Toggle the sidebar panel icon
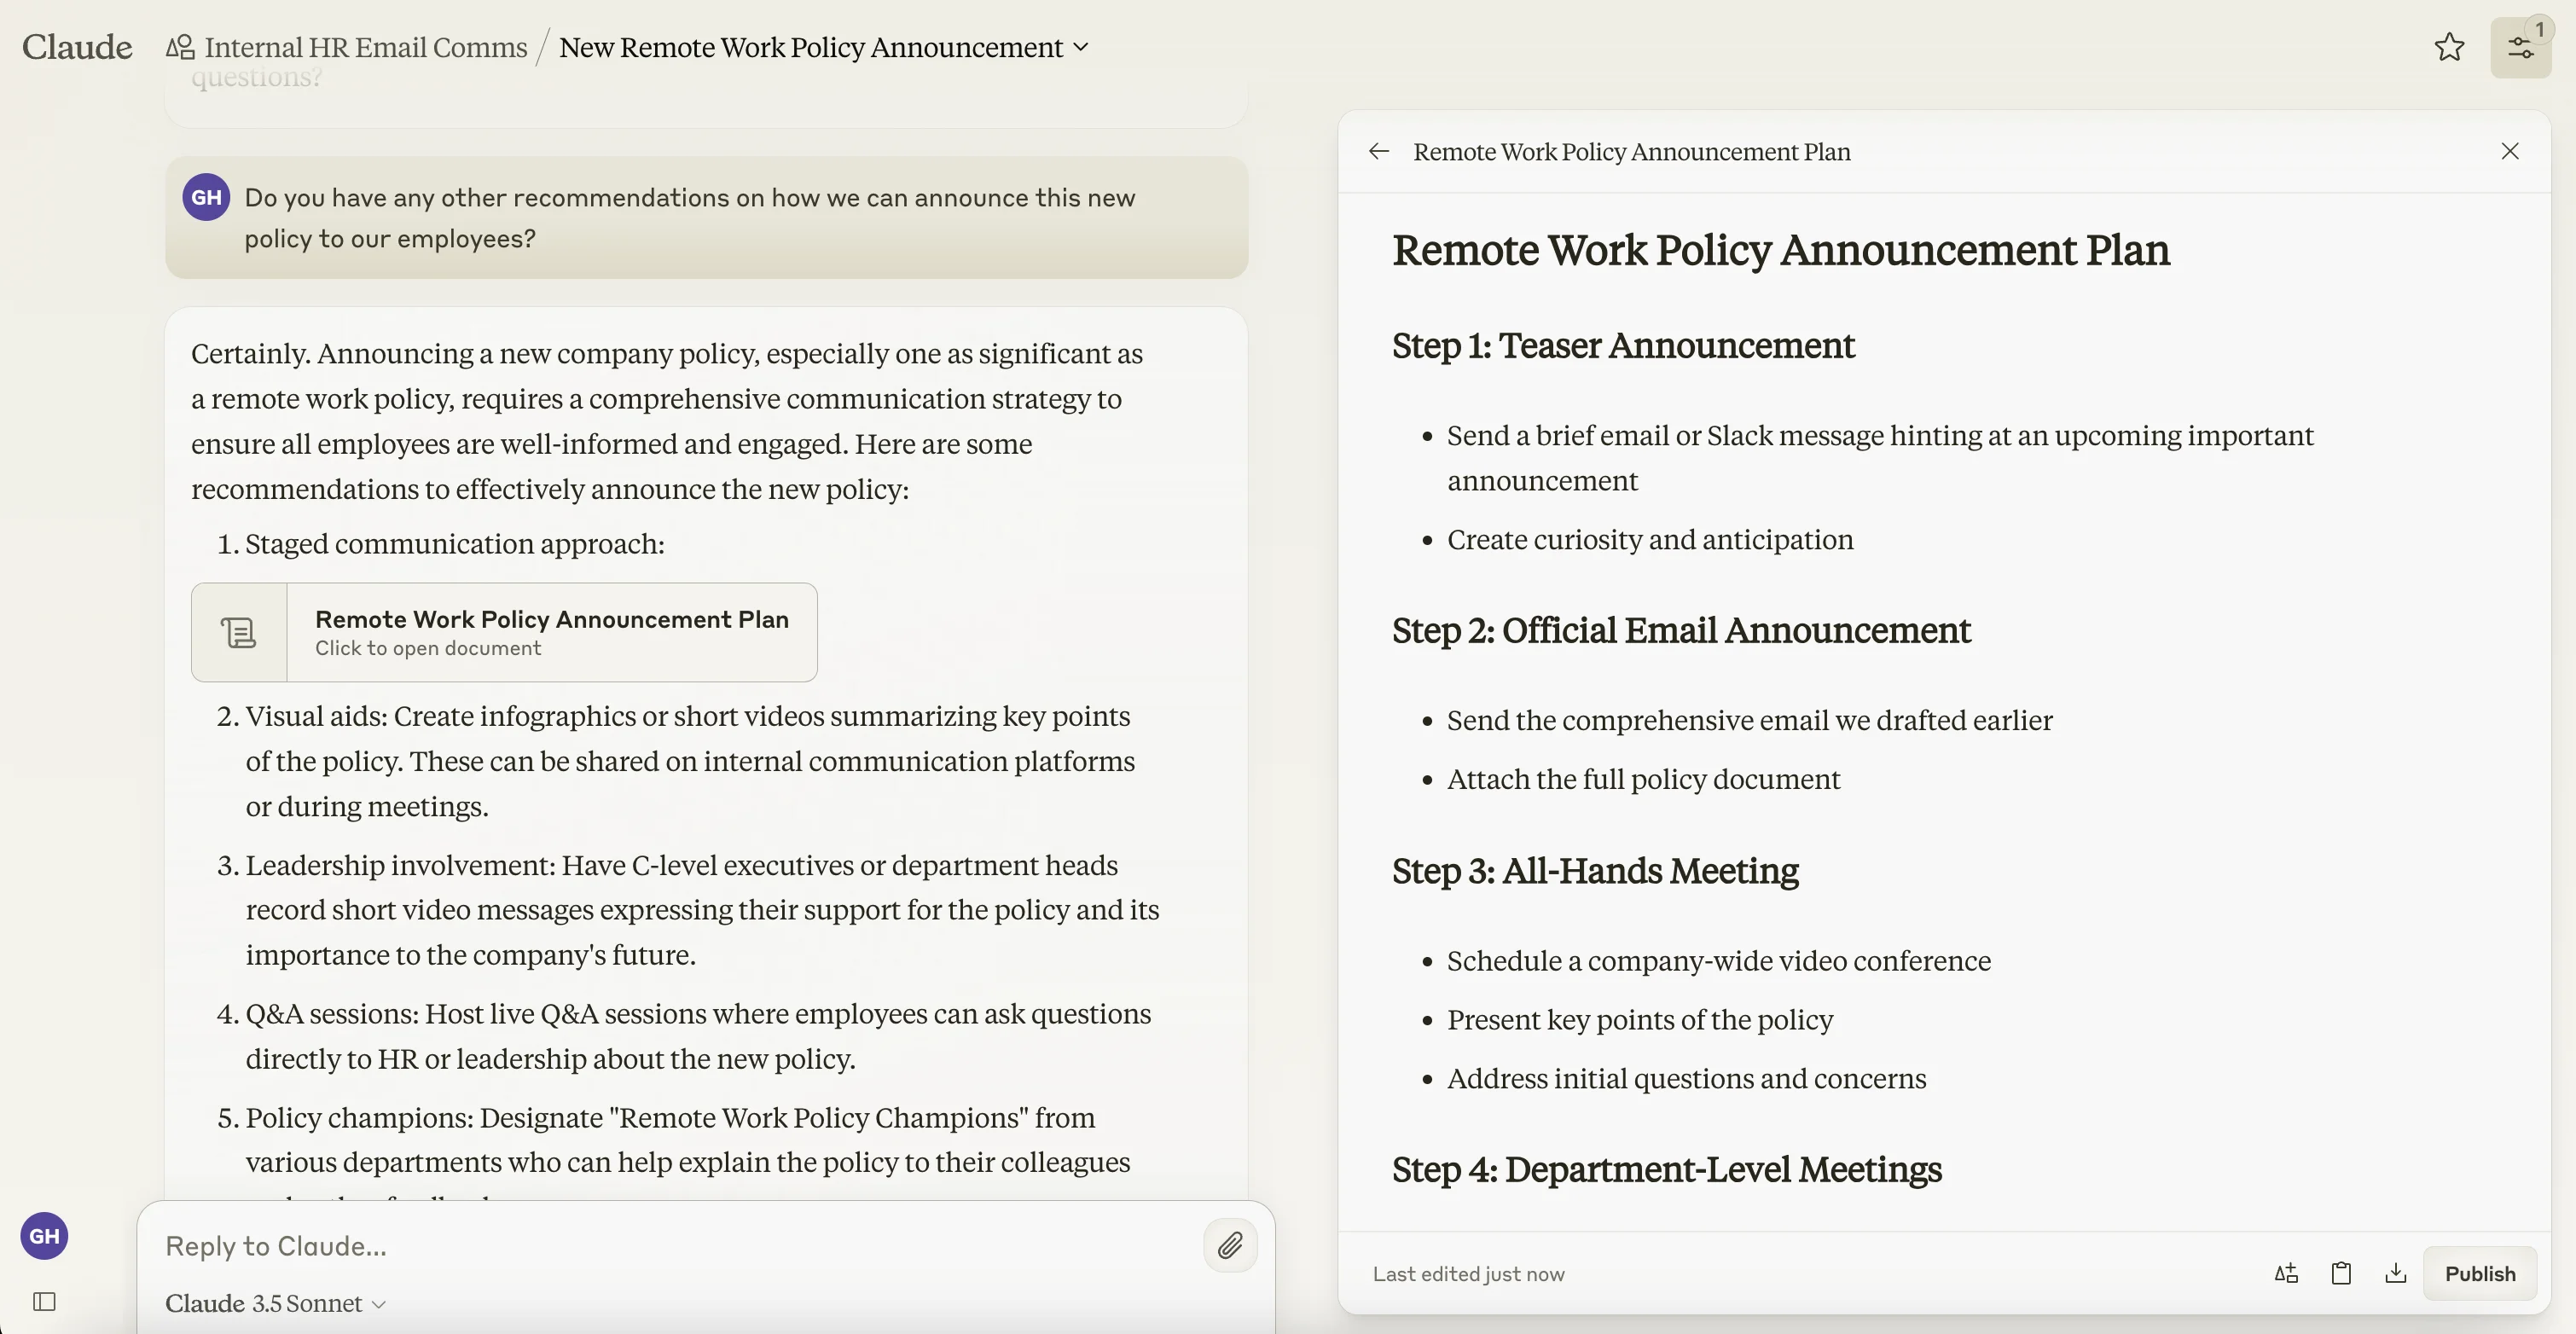 (x=44, y=1301)
